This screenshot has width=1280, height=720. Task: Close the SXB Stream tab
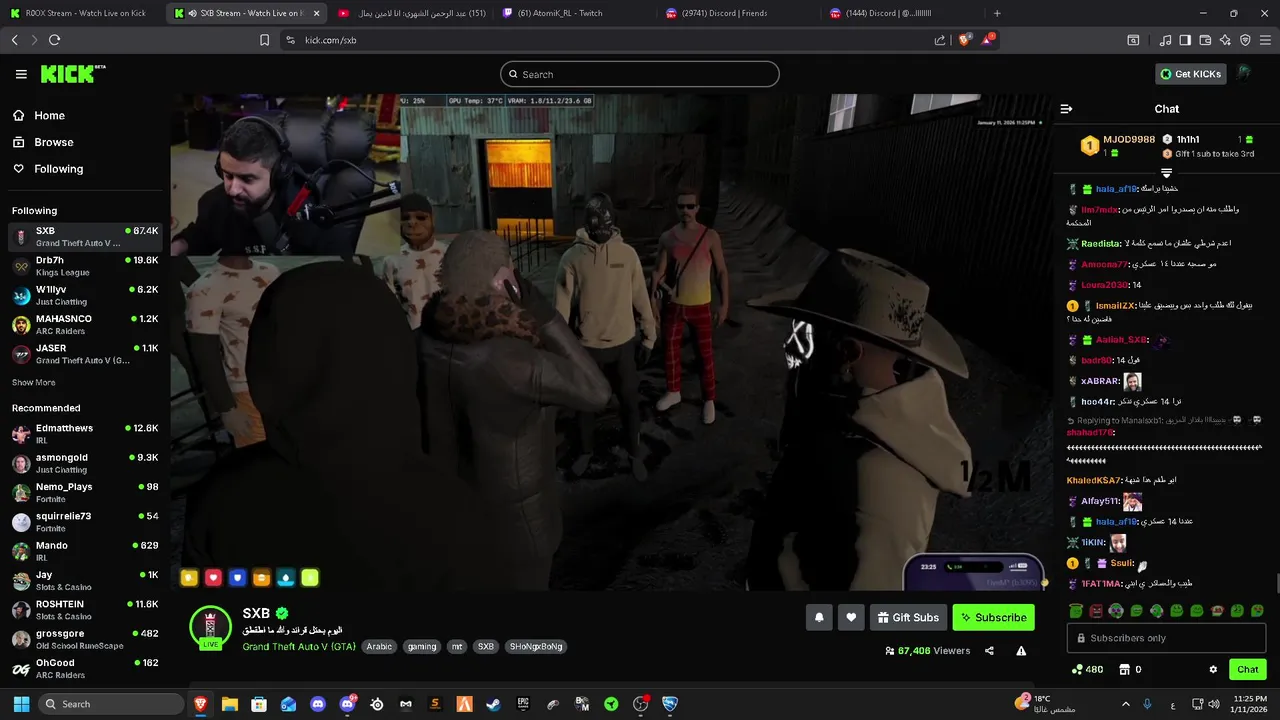317,13
